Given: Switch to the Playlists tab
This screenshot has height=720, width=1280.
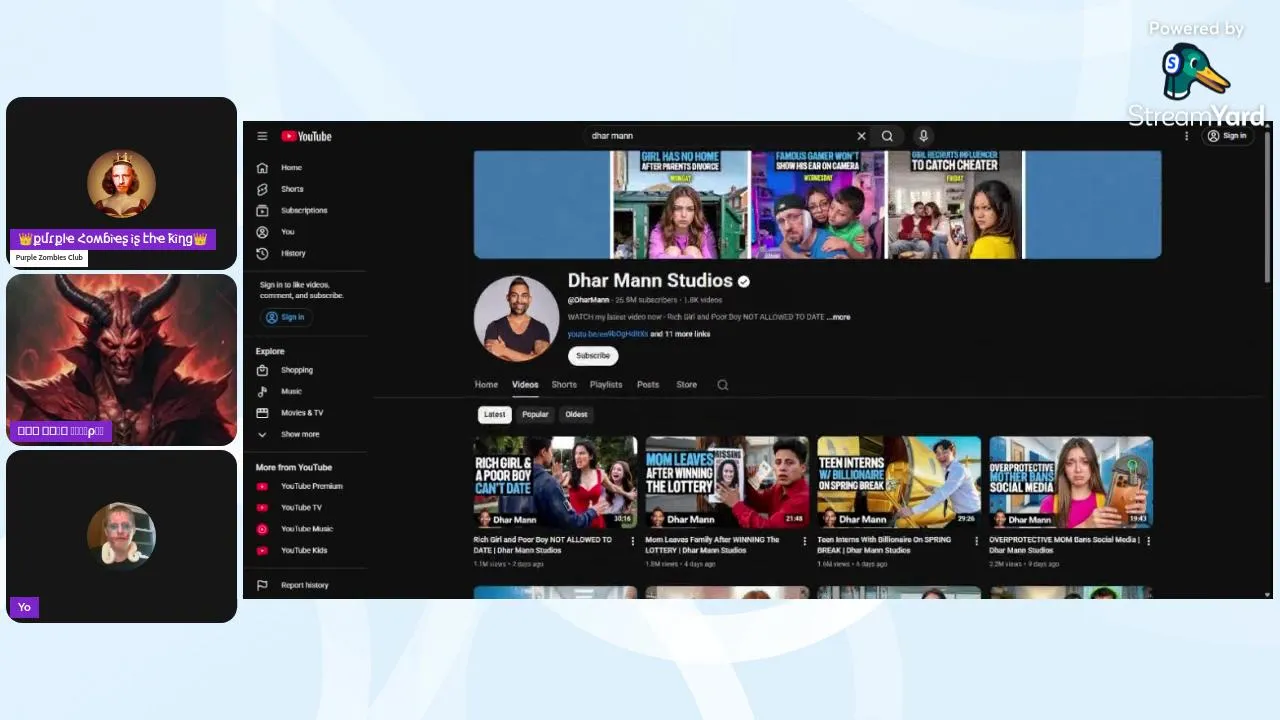Looking at the screenshot, I should click(606, 385).
